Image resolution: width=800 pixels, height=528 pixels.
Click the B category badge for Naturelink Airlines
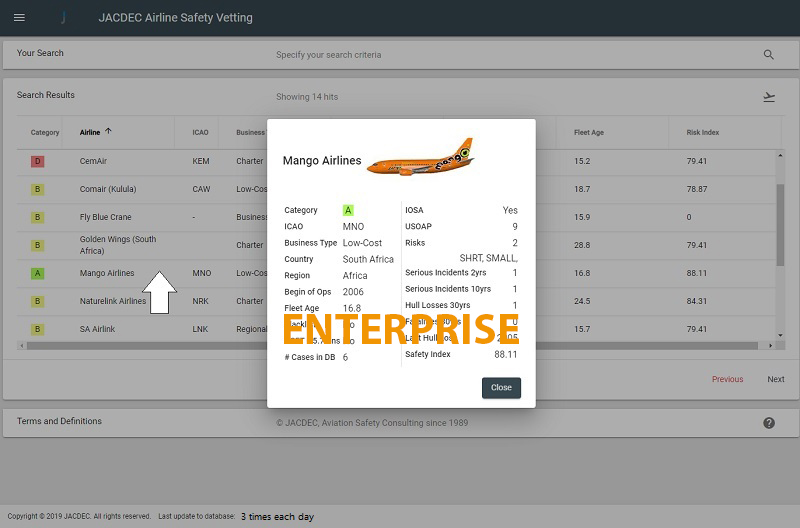pos(37,301)
